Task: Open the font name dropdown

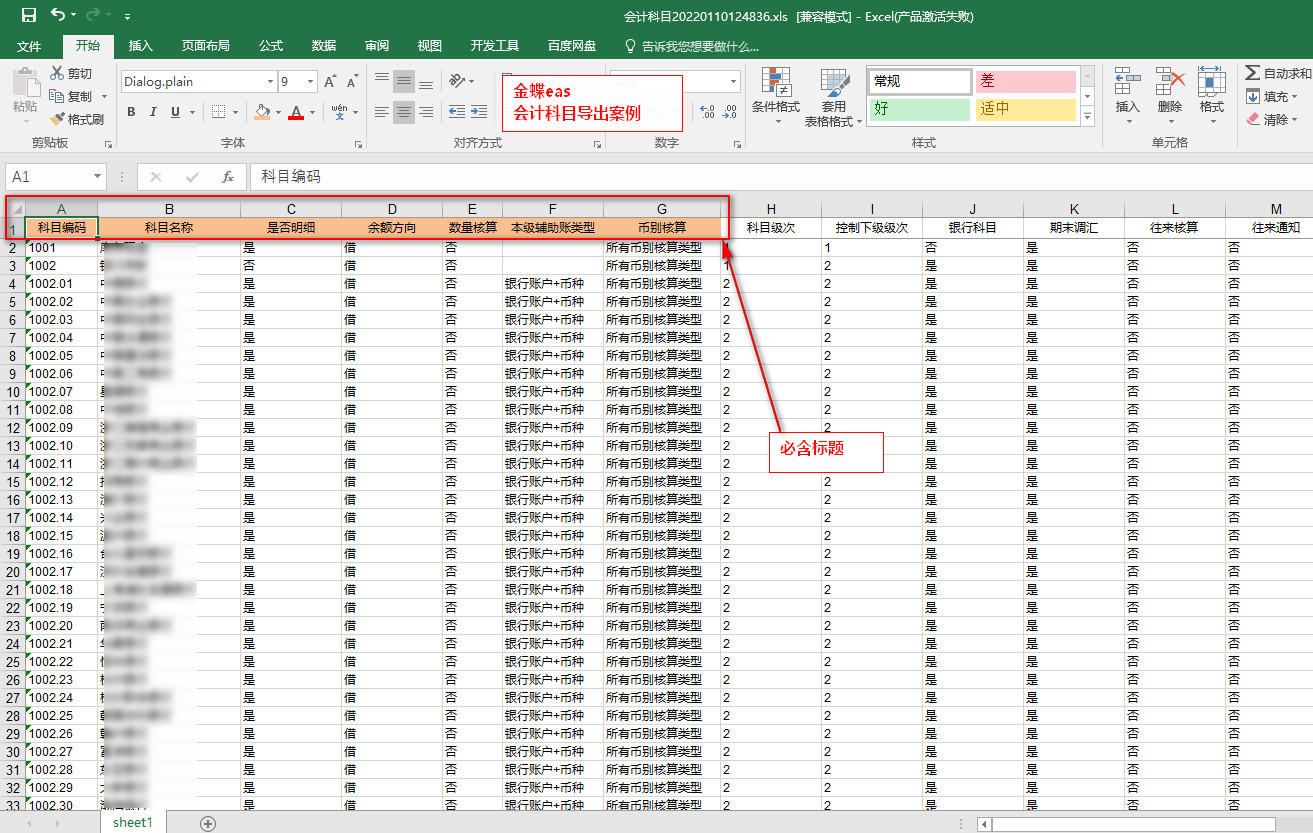Action: [x=270, y=82]
